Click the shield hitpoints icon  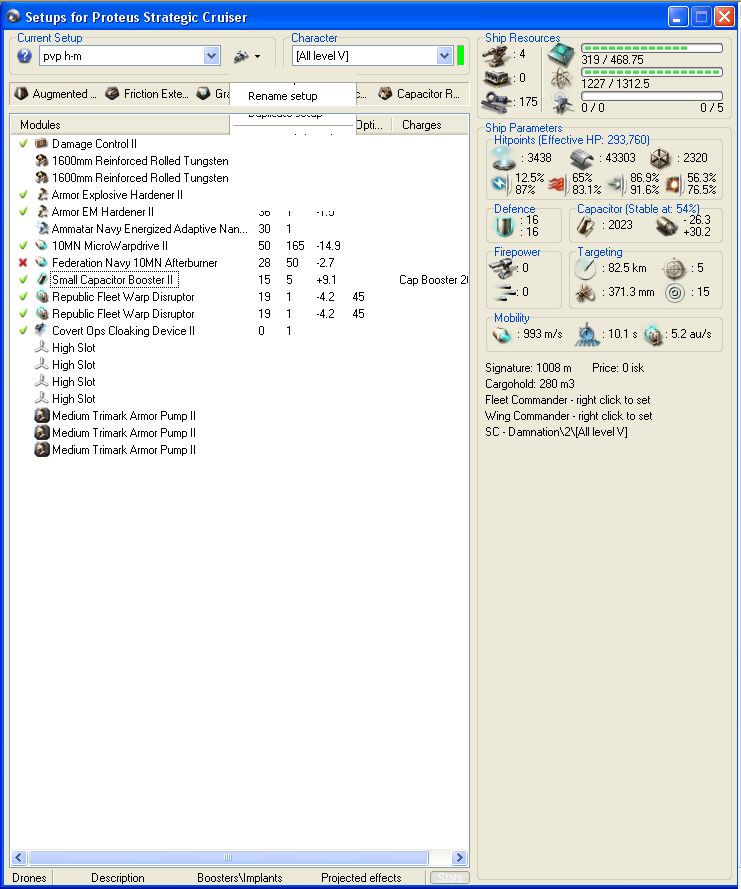point(502,158)
